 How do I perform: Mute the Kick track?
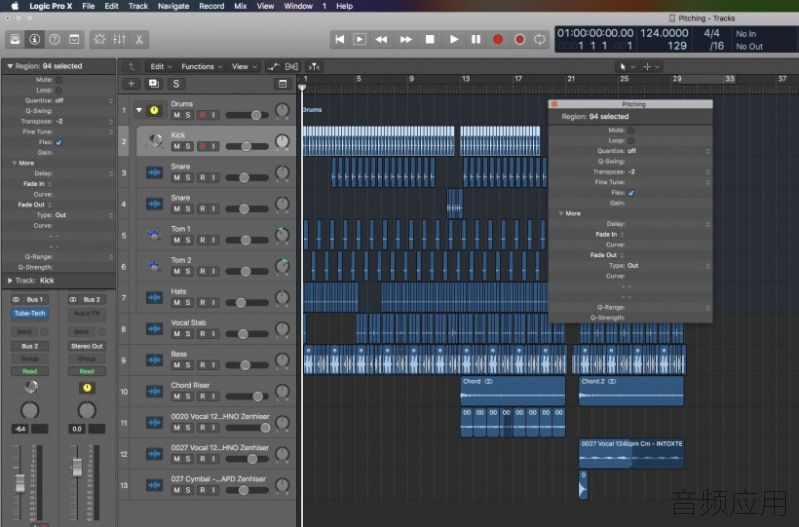[176, 146]
